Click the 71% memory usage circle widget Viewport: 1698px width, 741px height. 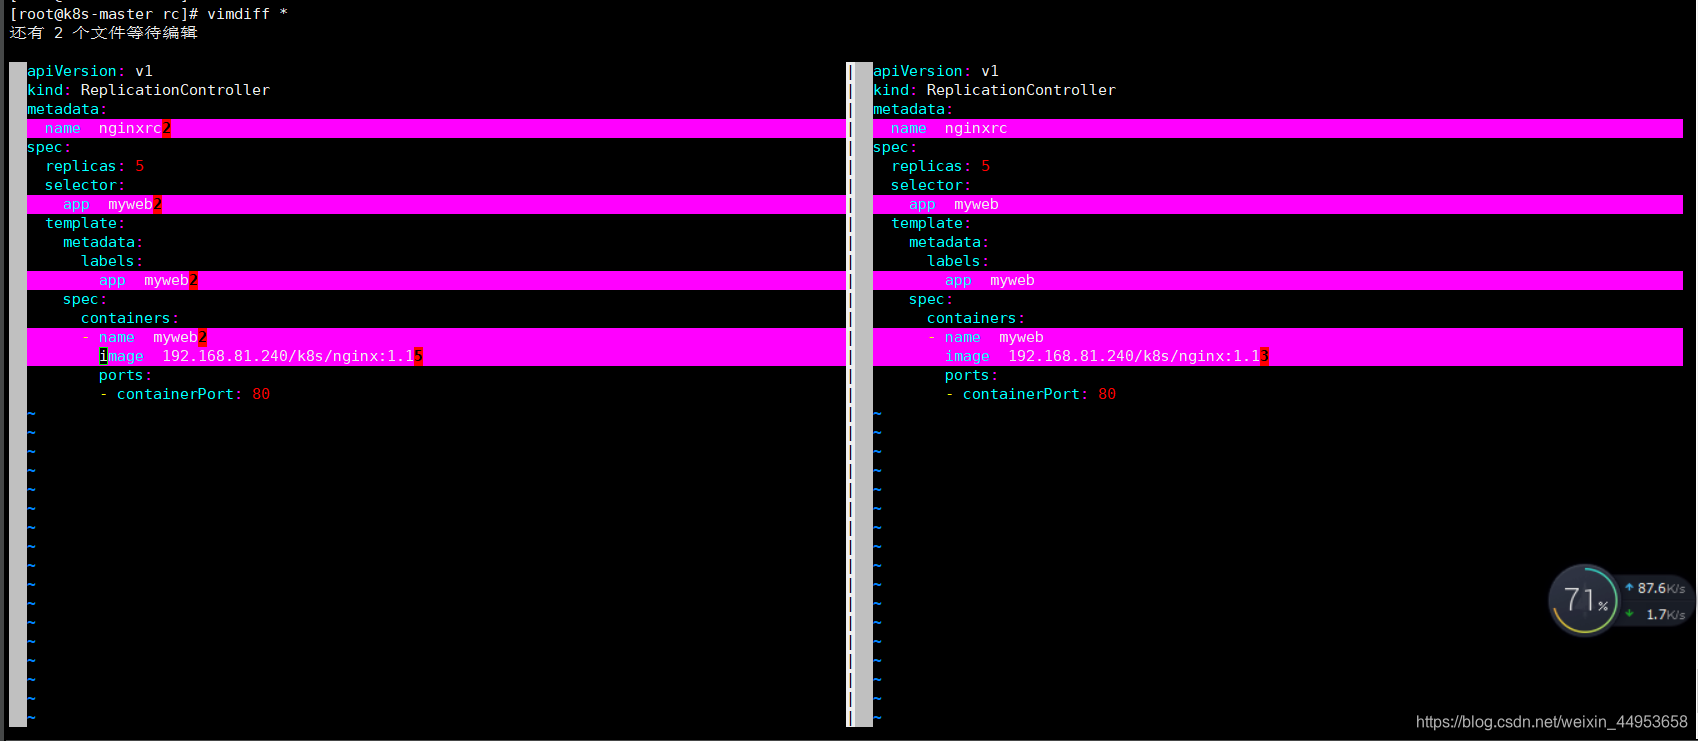tap(1583, 600)
